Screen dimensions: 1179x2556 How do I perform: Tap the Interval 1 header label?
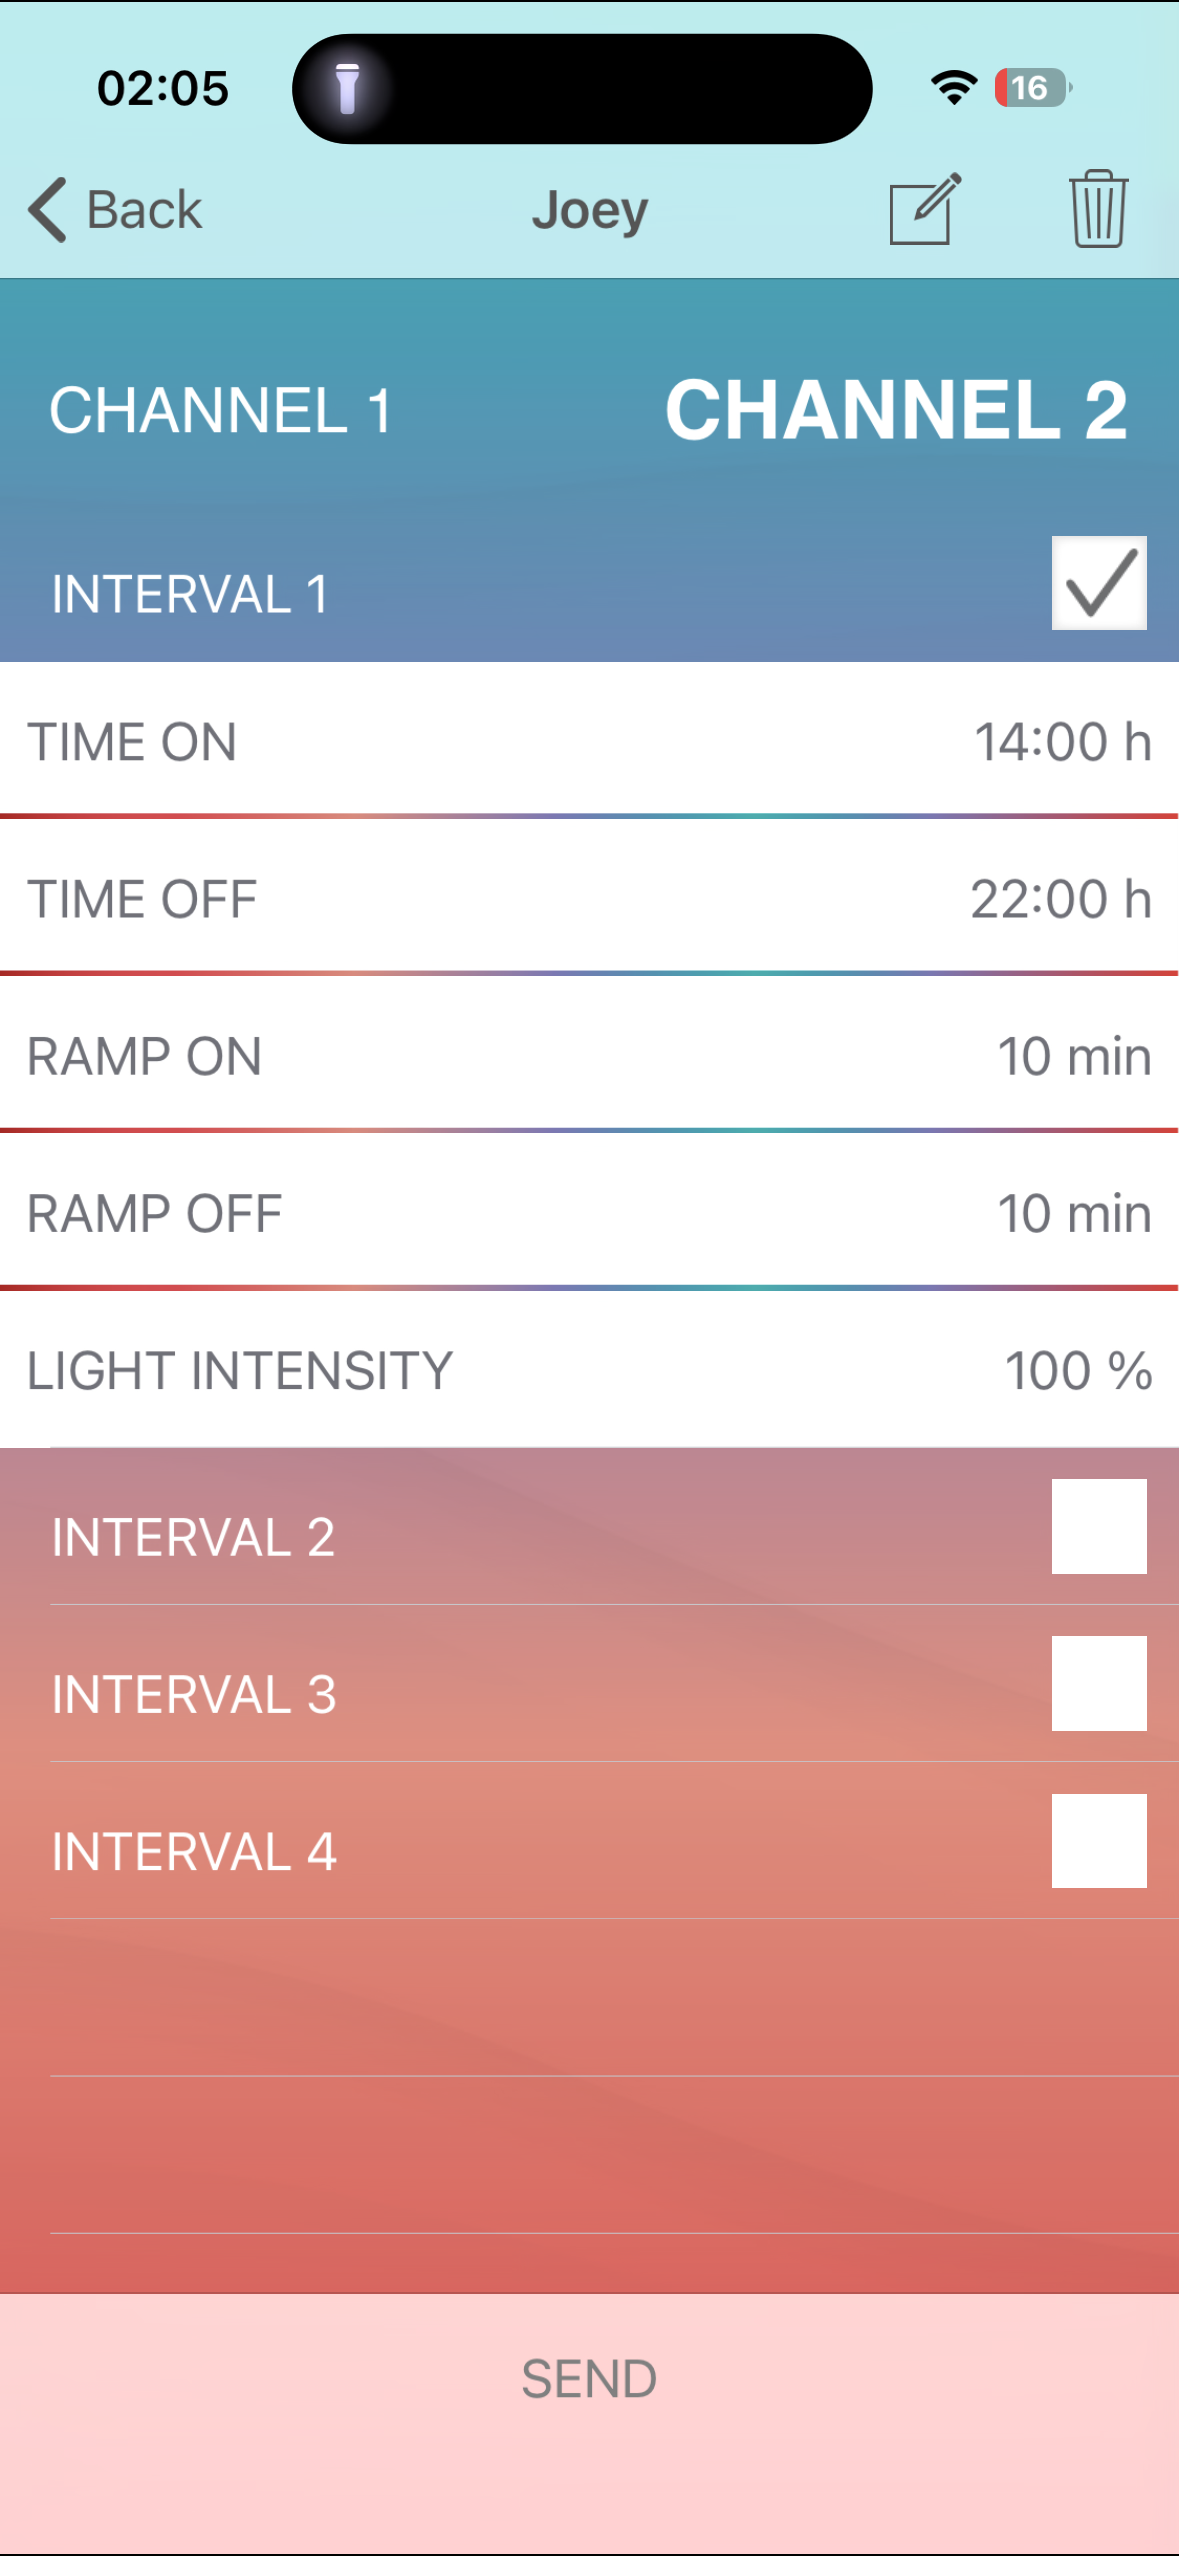tap(190, 594)
